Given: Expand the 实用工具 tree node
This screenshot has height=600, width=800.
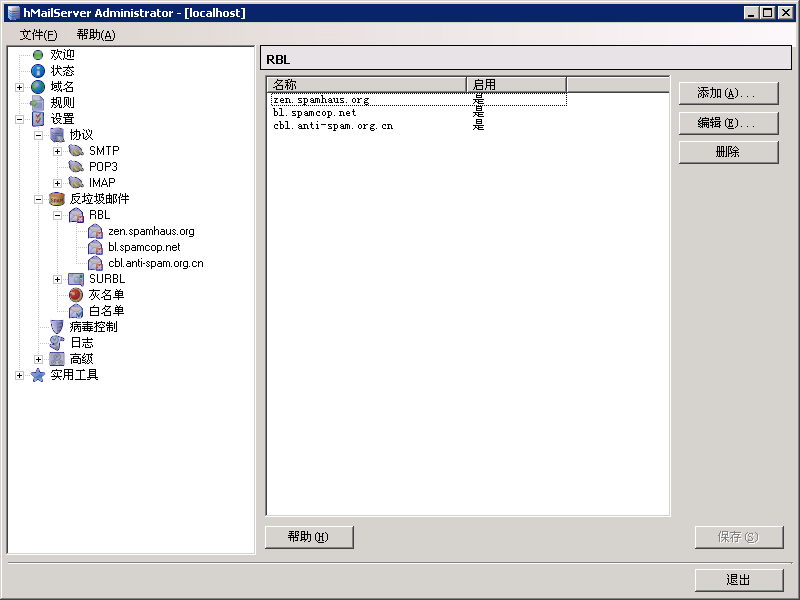Looking at the screenshot, I should [x=19, y=376].
